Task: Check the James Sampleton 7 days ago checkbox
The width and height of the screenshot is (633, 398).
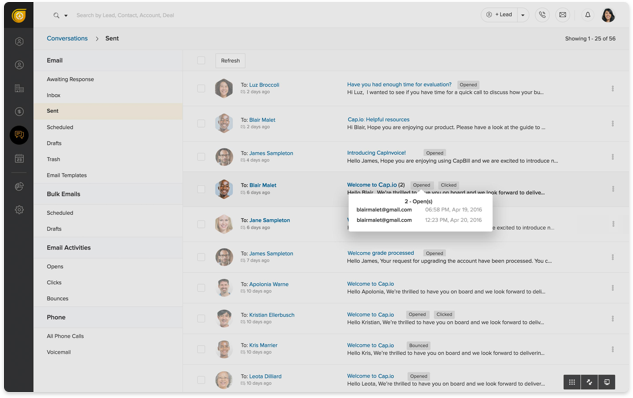Action: pos(201,257)
